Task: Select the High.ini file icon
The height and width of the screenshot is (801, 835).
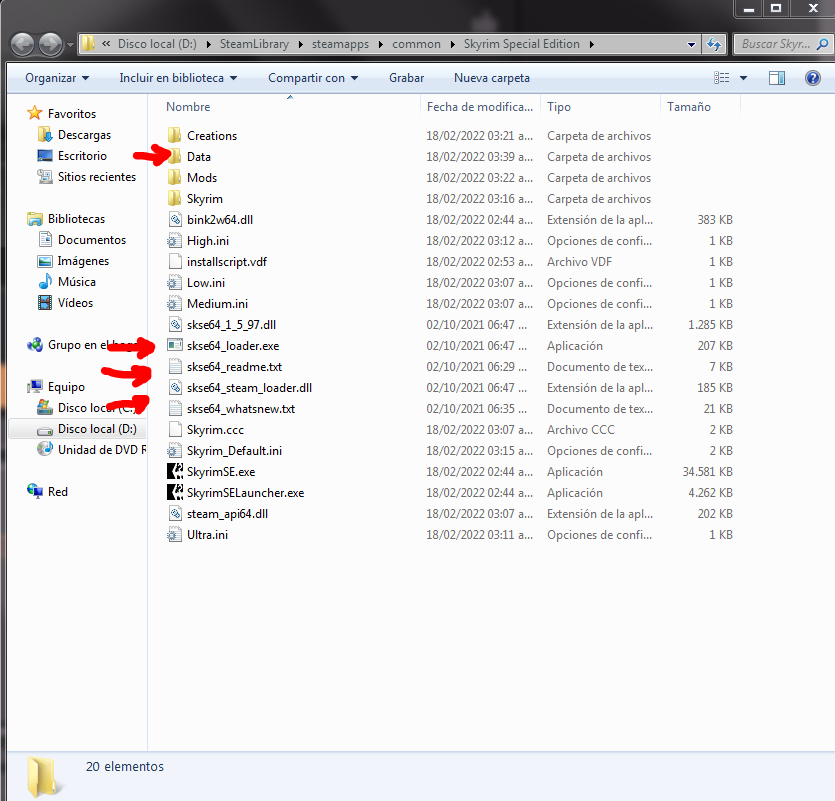Action: point(174,241)
